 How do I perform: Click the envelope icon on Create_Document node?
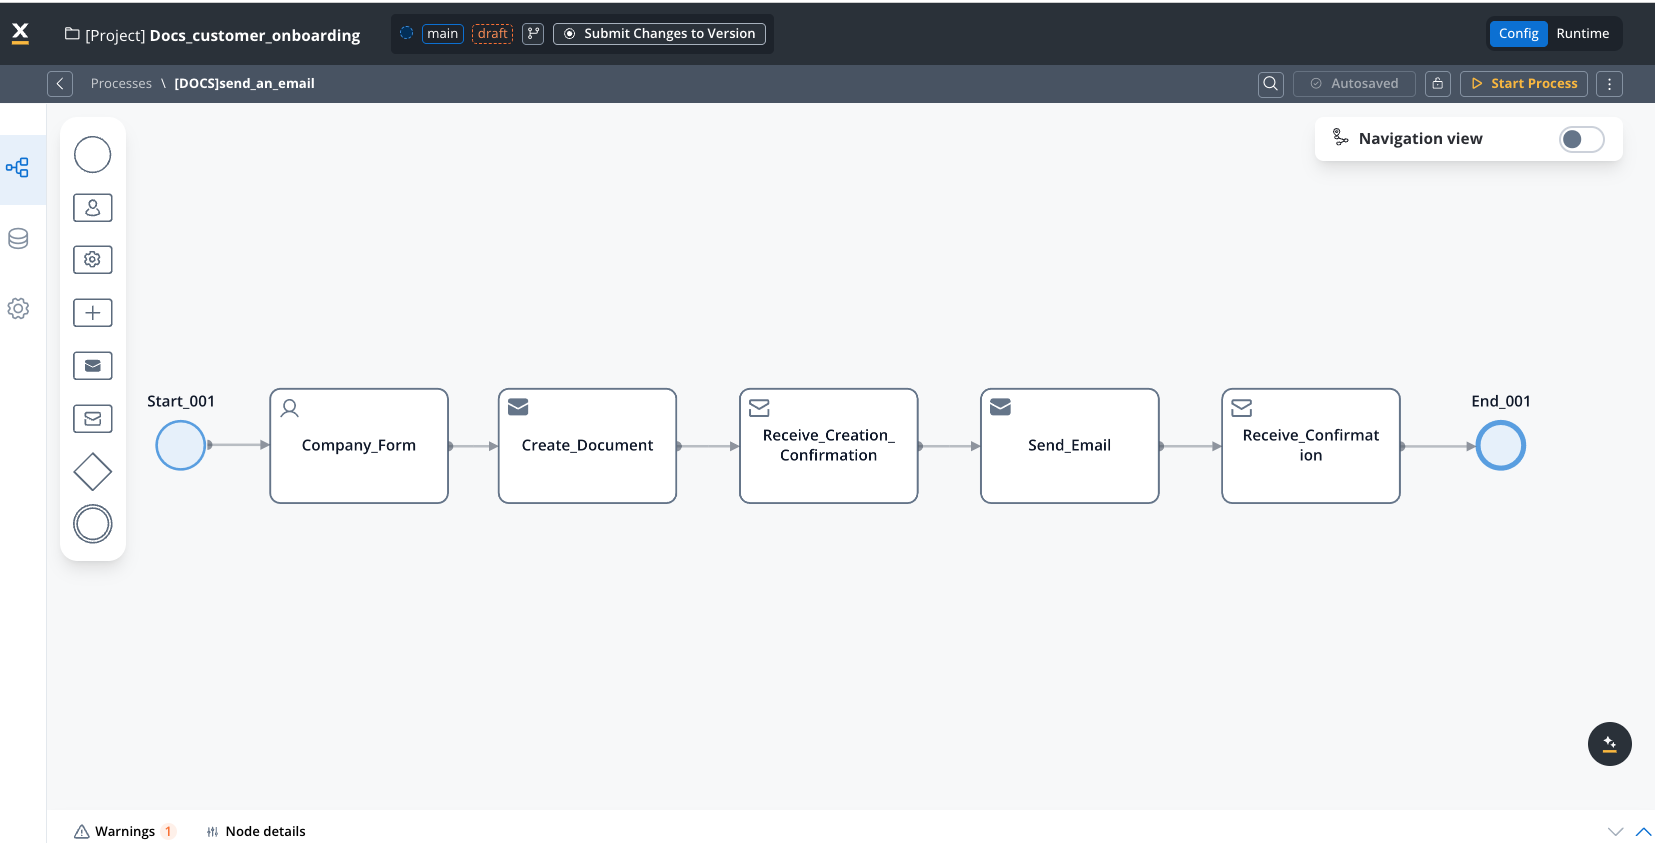pyautogui.click(x=518, y=407)
